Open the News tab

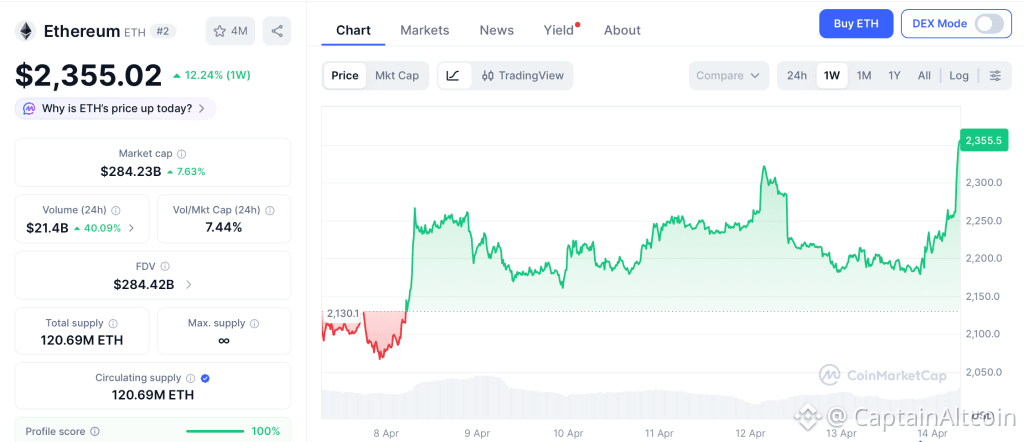[496, 30]
